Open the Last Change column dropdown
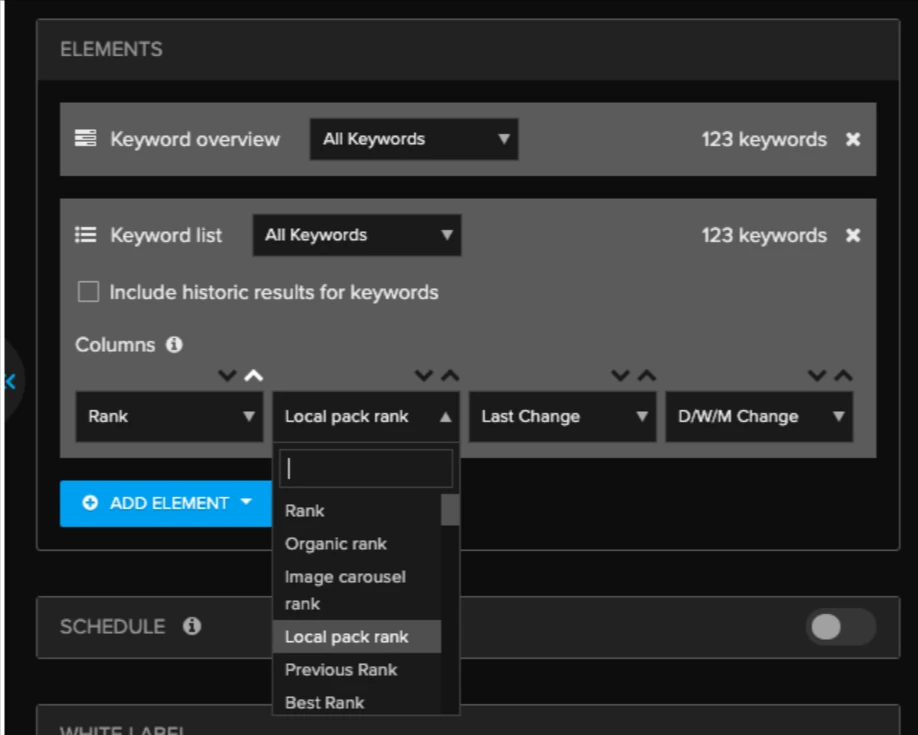918x735 pixels. [561, 416]
